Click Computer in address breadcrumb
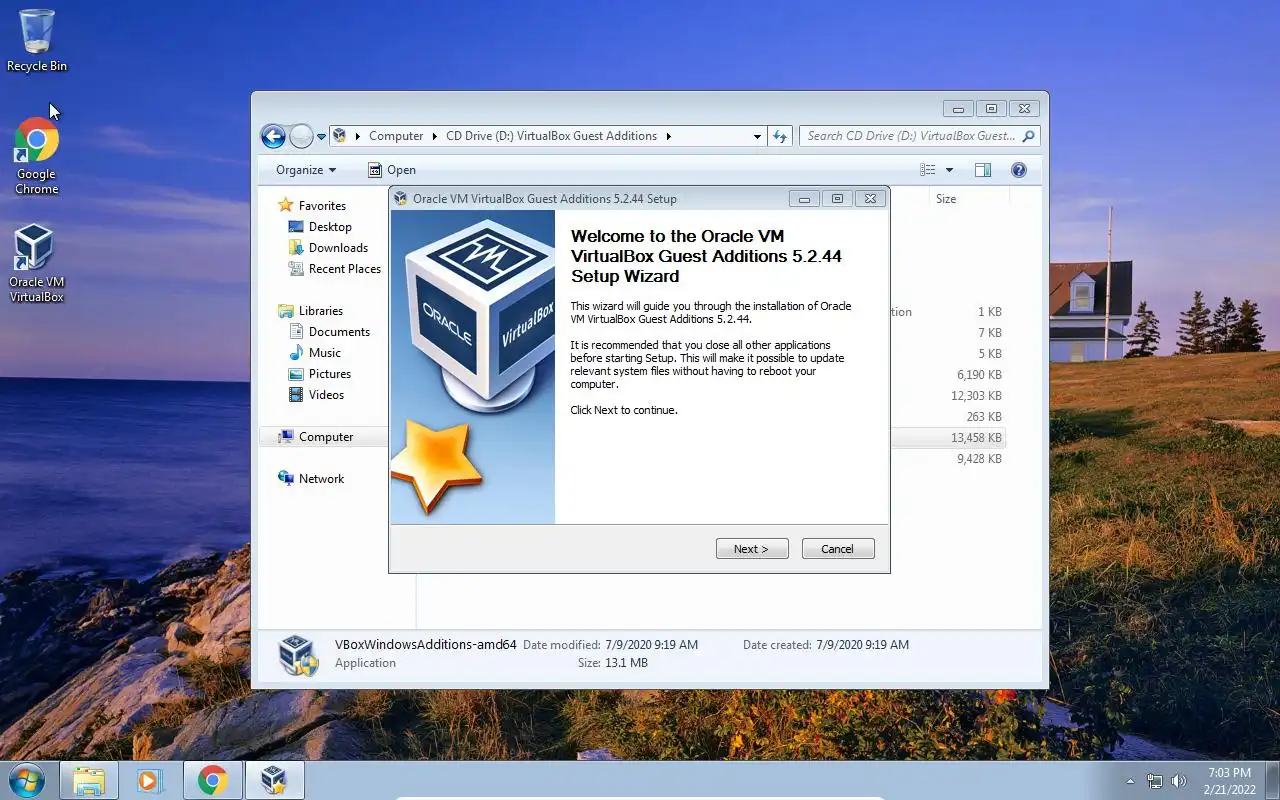 pos(396,136)
